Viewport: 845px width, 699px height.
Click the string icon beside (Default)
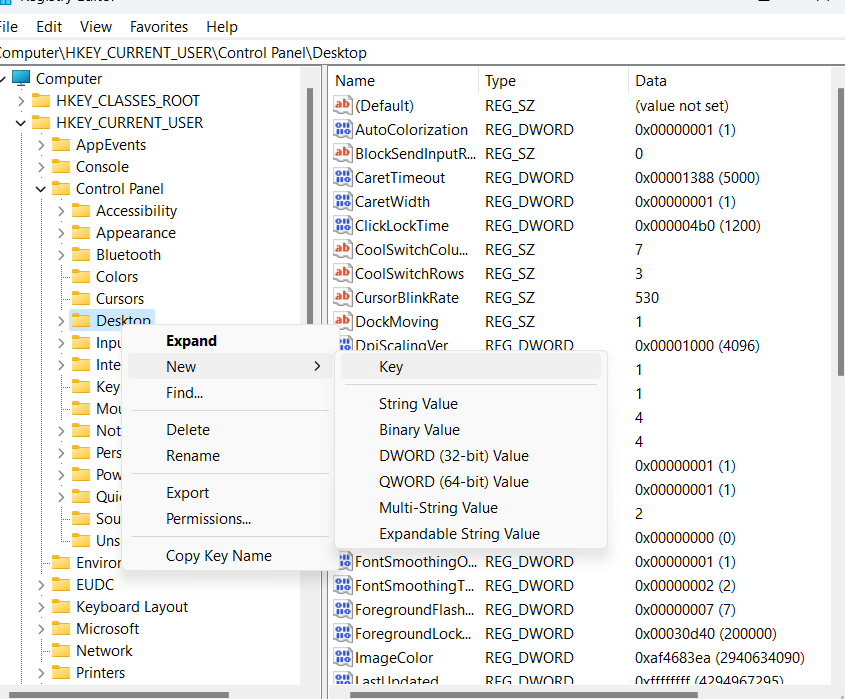[x=343, y=105]
